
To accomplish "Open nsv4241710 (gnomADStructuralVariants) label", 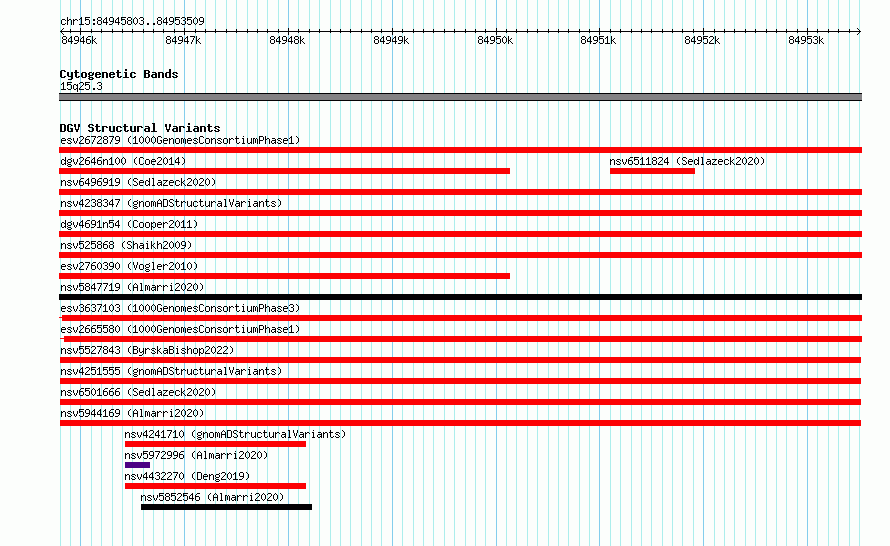I will tap(235, 434).
